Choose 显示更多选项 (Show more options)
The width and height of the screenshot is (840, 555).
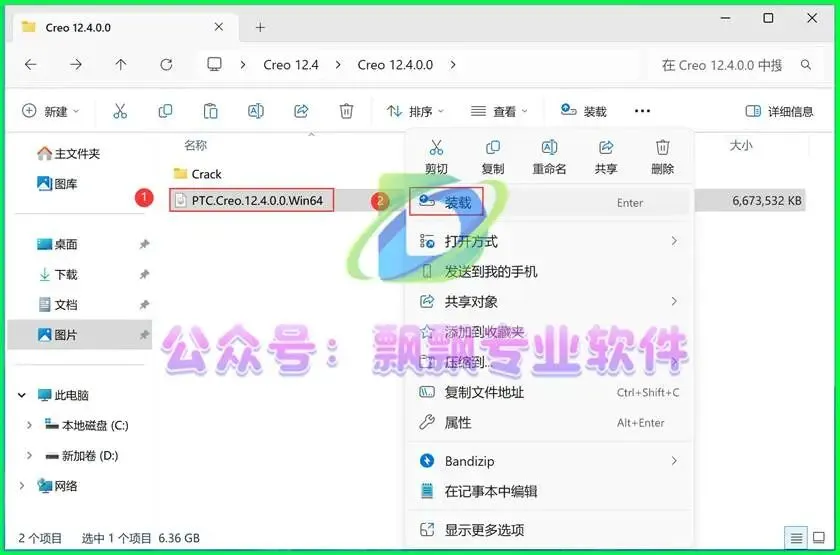[549, 530]
